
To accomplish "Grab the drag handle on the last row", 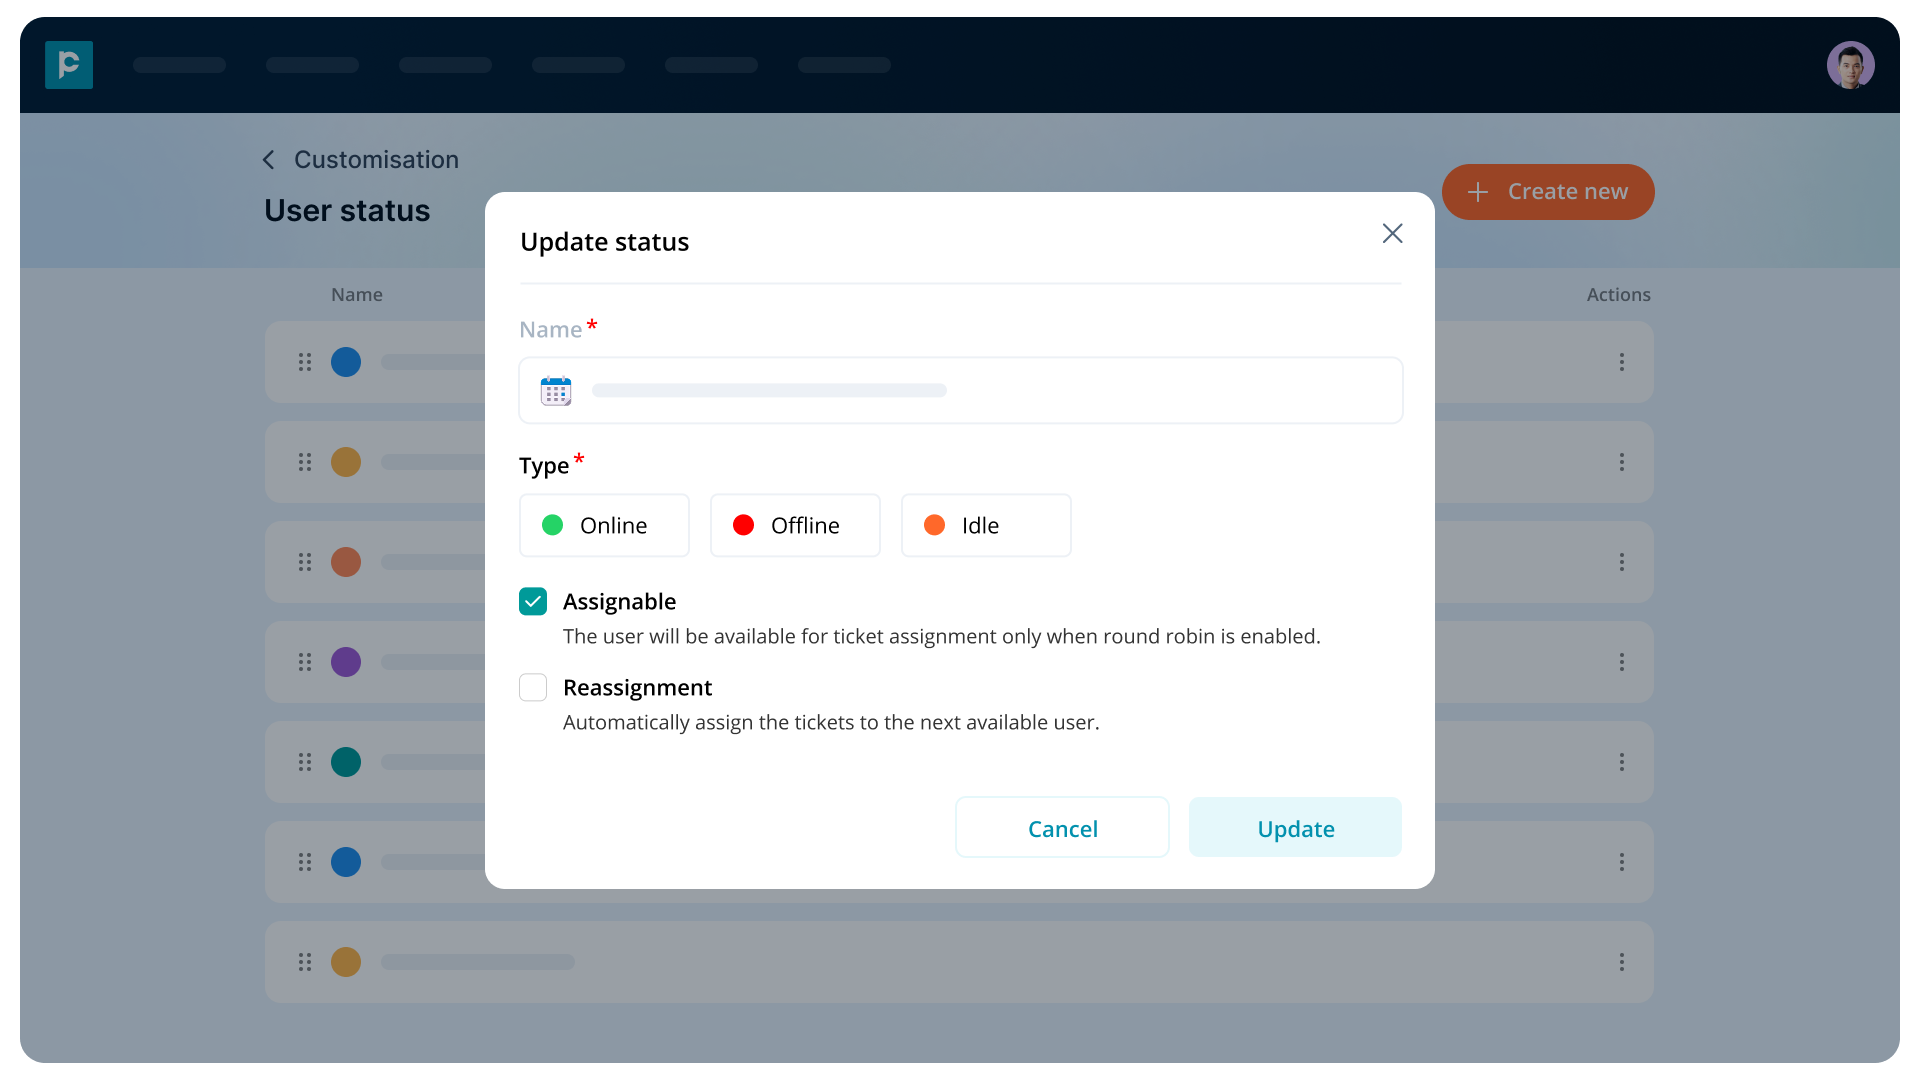I will 305,962.
